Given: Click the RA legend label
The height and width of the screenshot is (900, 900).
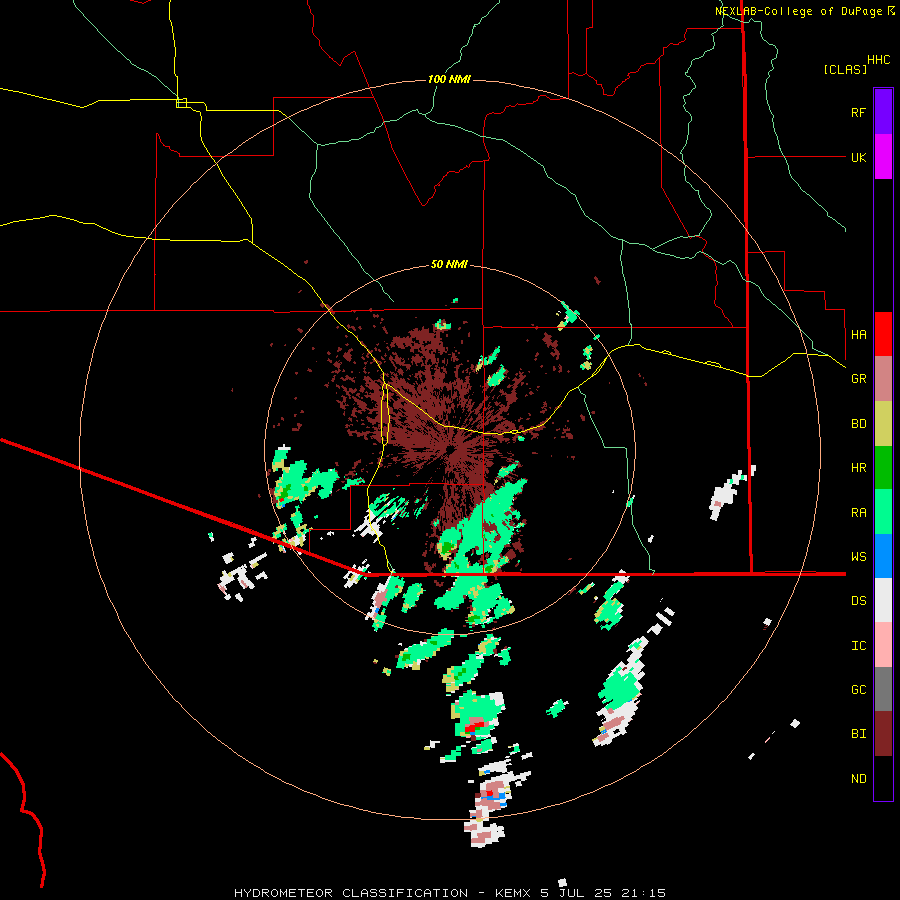Looking at the screenshot, I should [858, 513].
